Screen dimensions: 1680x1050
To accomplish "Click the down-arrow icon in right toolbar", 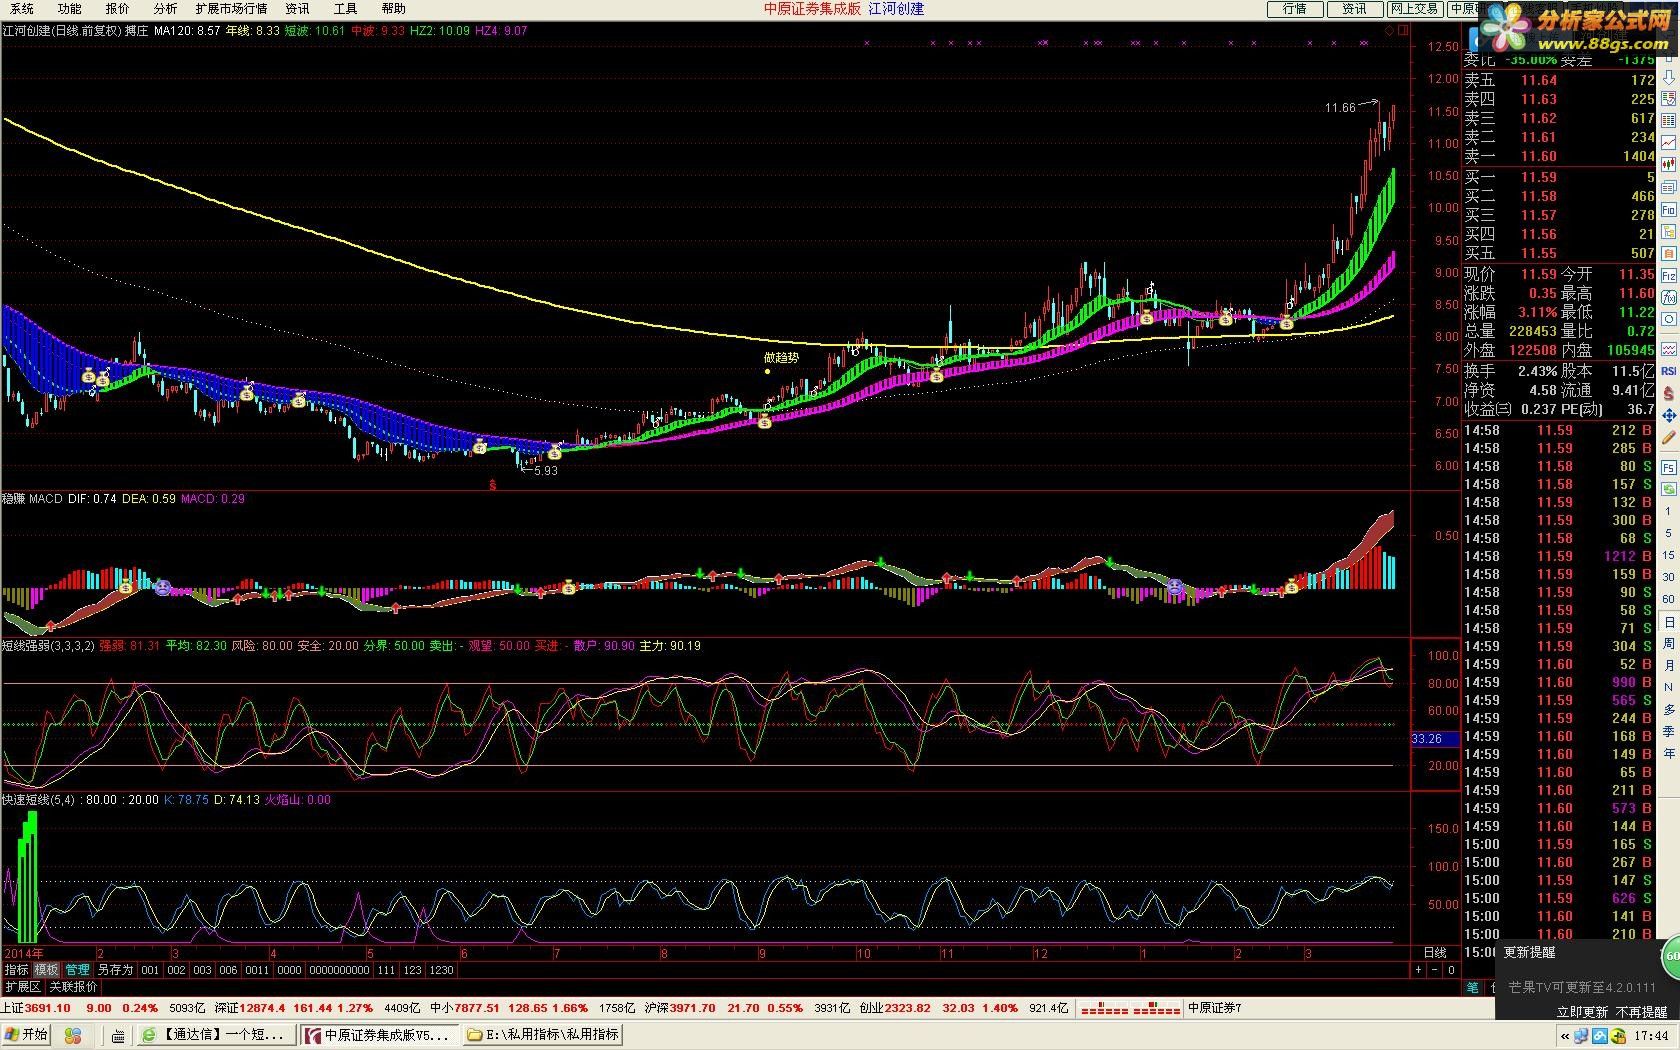I will (x=1668, y=76).
